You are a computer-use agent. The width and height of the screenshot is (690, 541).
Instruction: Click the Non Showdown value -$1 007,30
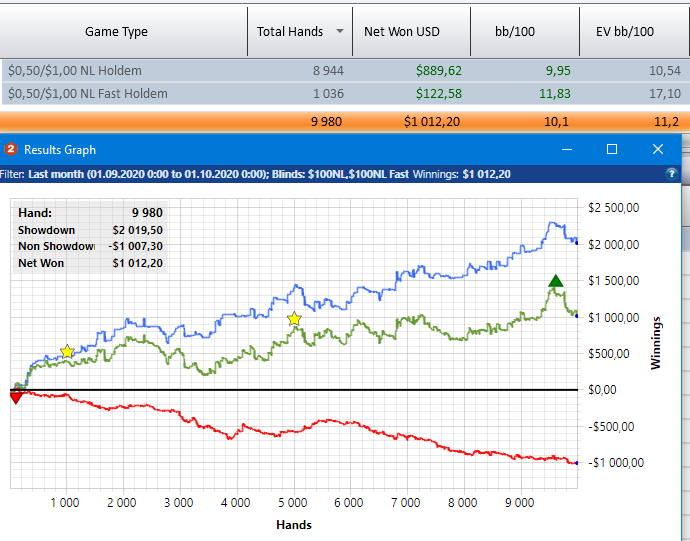(x=136, y=246)
